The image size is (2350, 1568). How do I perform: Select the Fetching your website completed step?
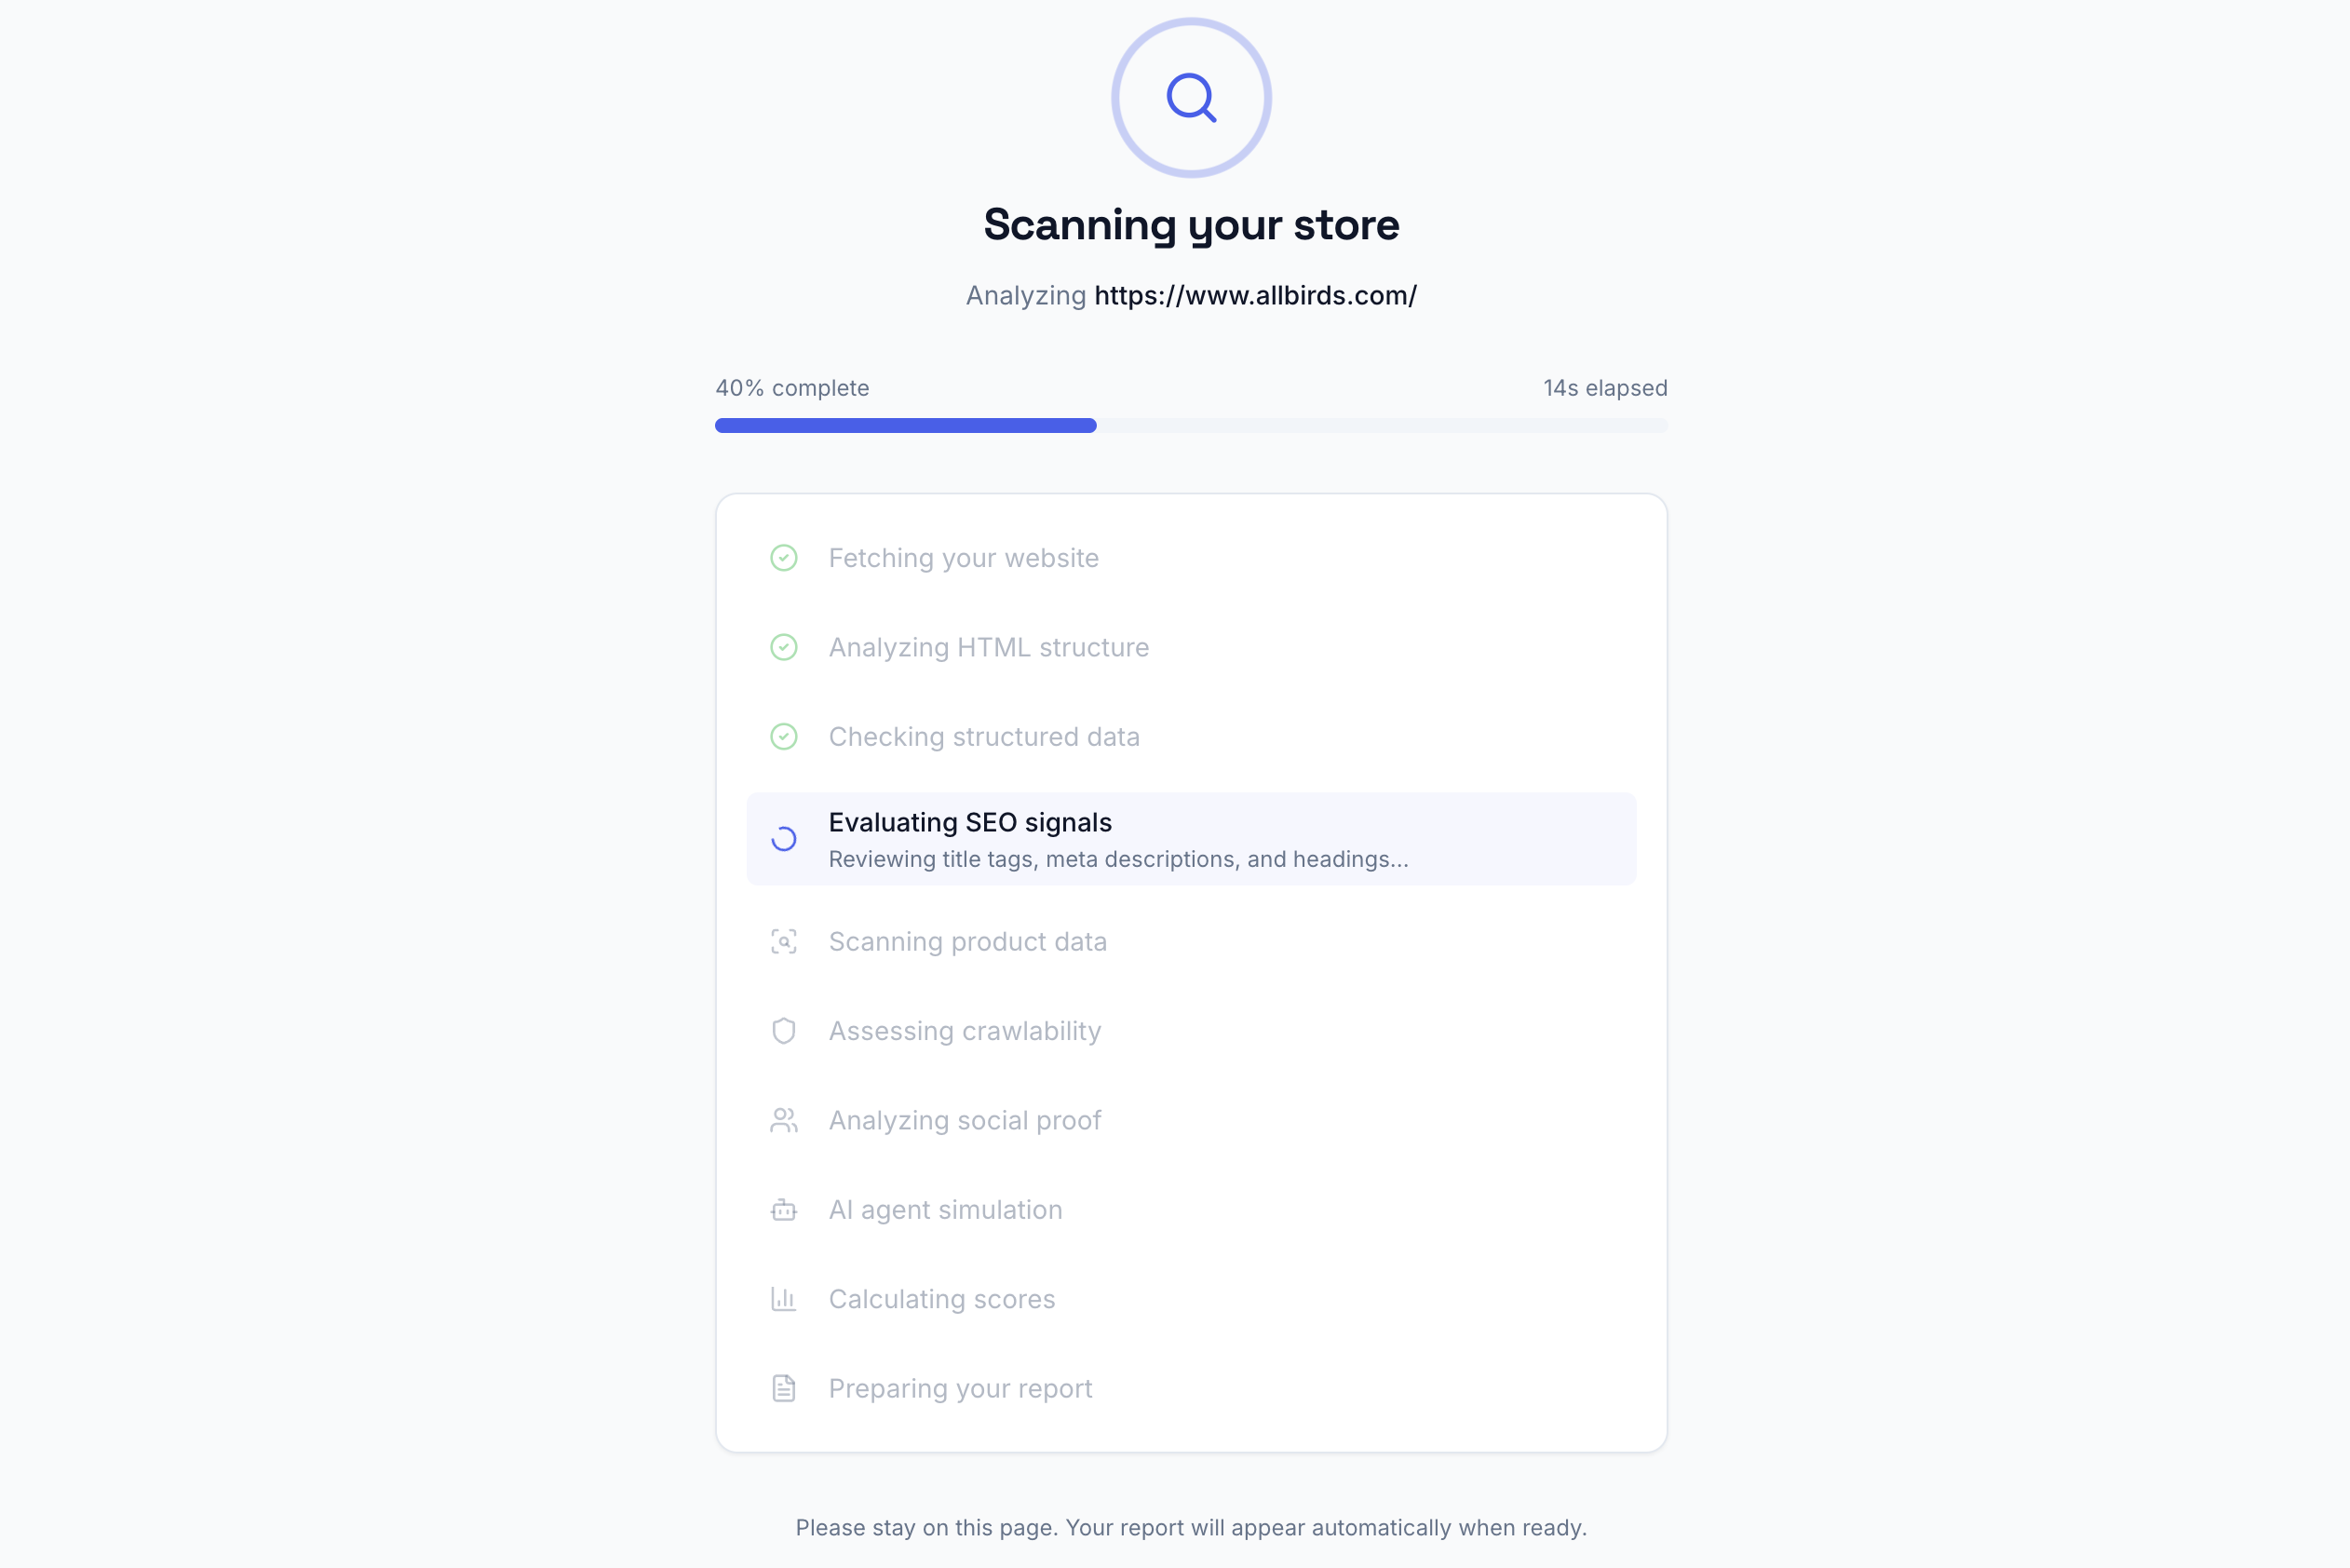pos(963,557)
